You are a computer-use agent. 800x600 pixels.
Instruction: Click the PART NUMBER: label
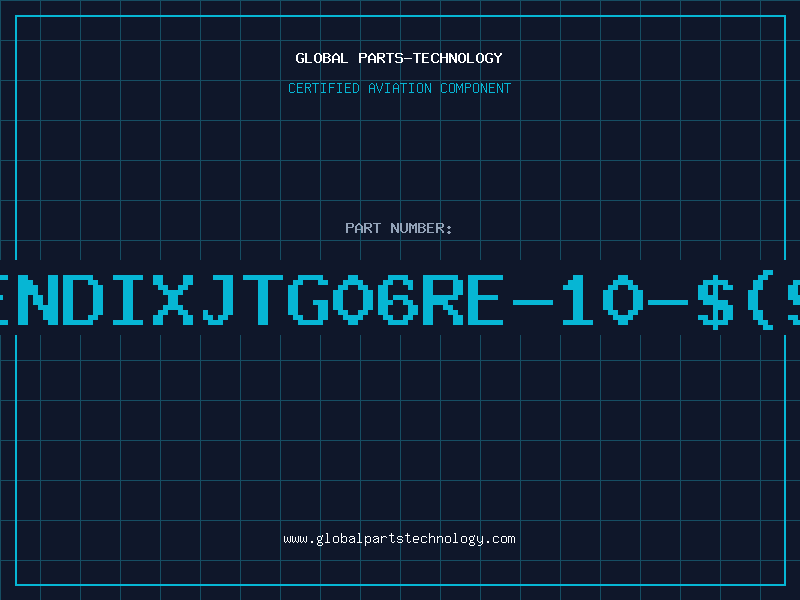(x=399, y=228)
